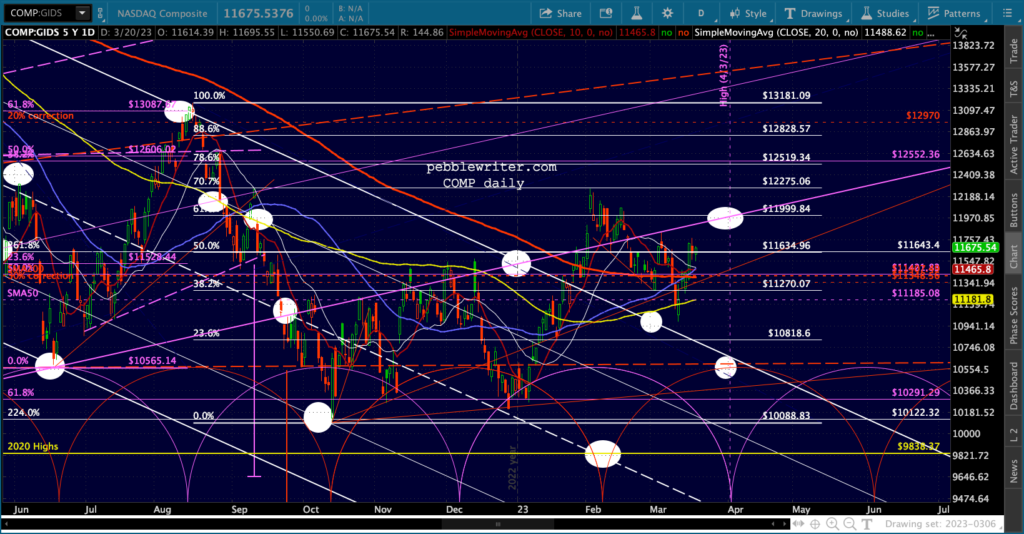Image resolution: width=1024 pixels, height=534 pixels.
Task: Toggle the crosshair pan icon
Action: [x=815, y=524]
